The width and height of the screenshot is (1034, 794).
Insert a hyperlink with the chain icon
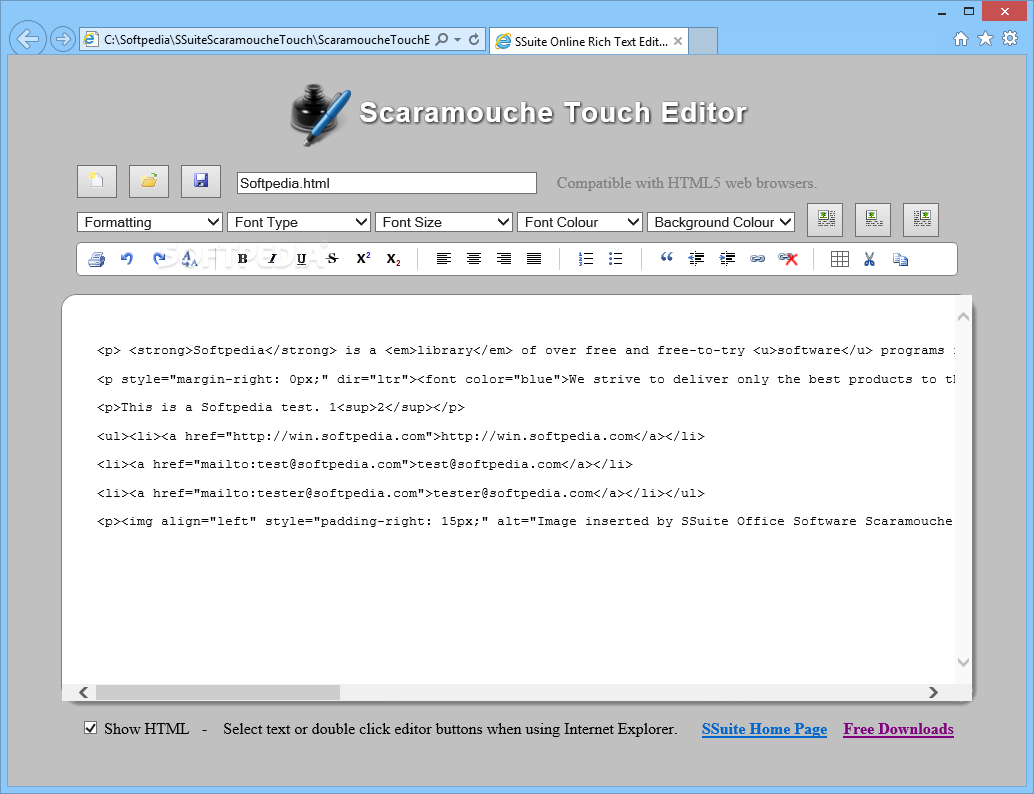click(757, 259)
